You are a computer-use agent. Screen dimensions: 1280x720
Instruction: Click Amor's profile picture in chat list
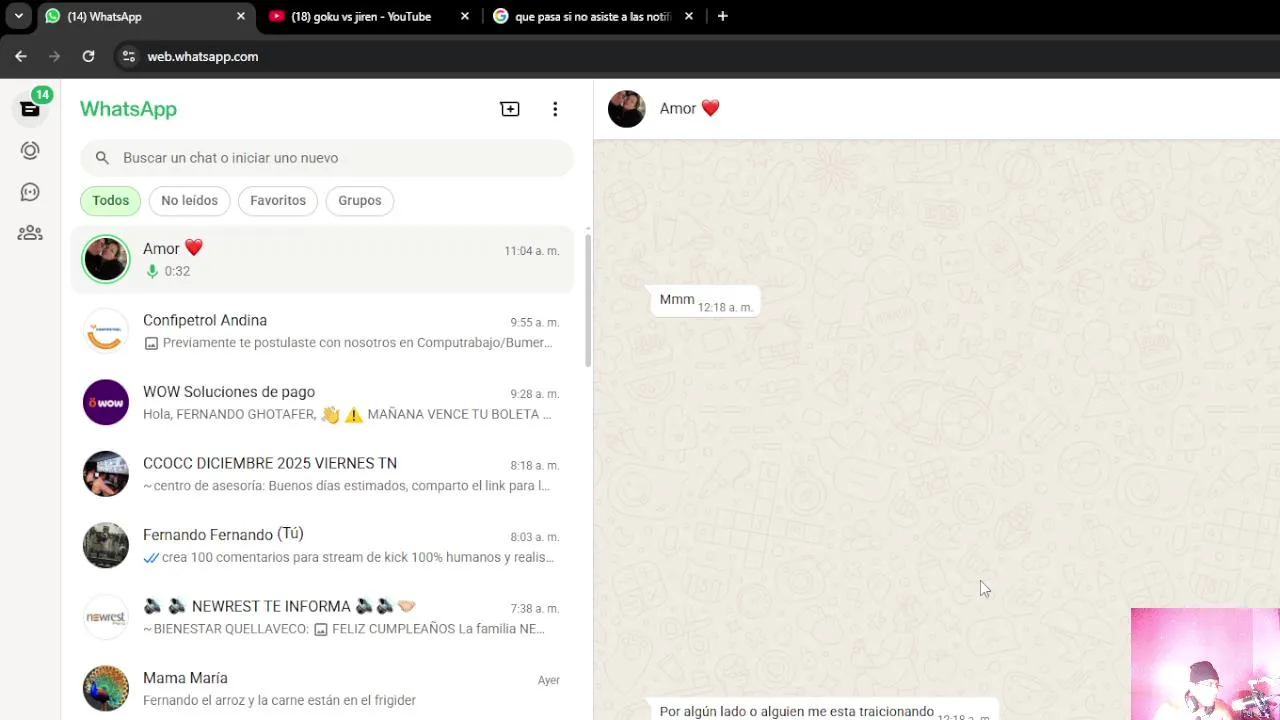tap(106, 259)
